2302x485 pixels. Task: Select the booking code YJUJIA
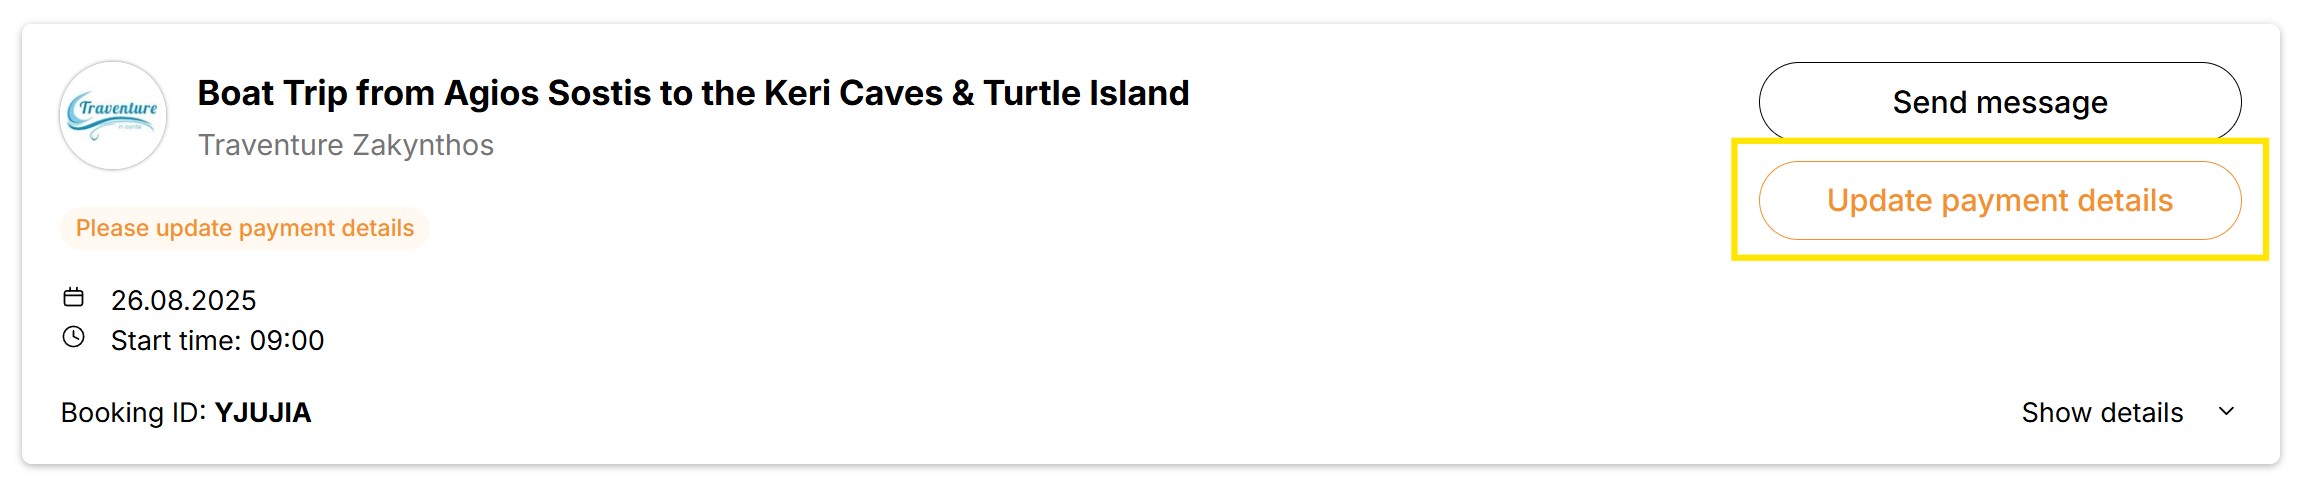coord(263,413)
